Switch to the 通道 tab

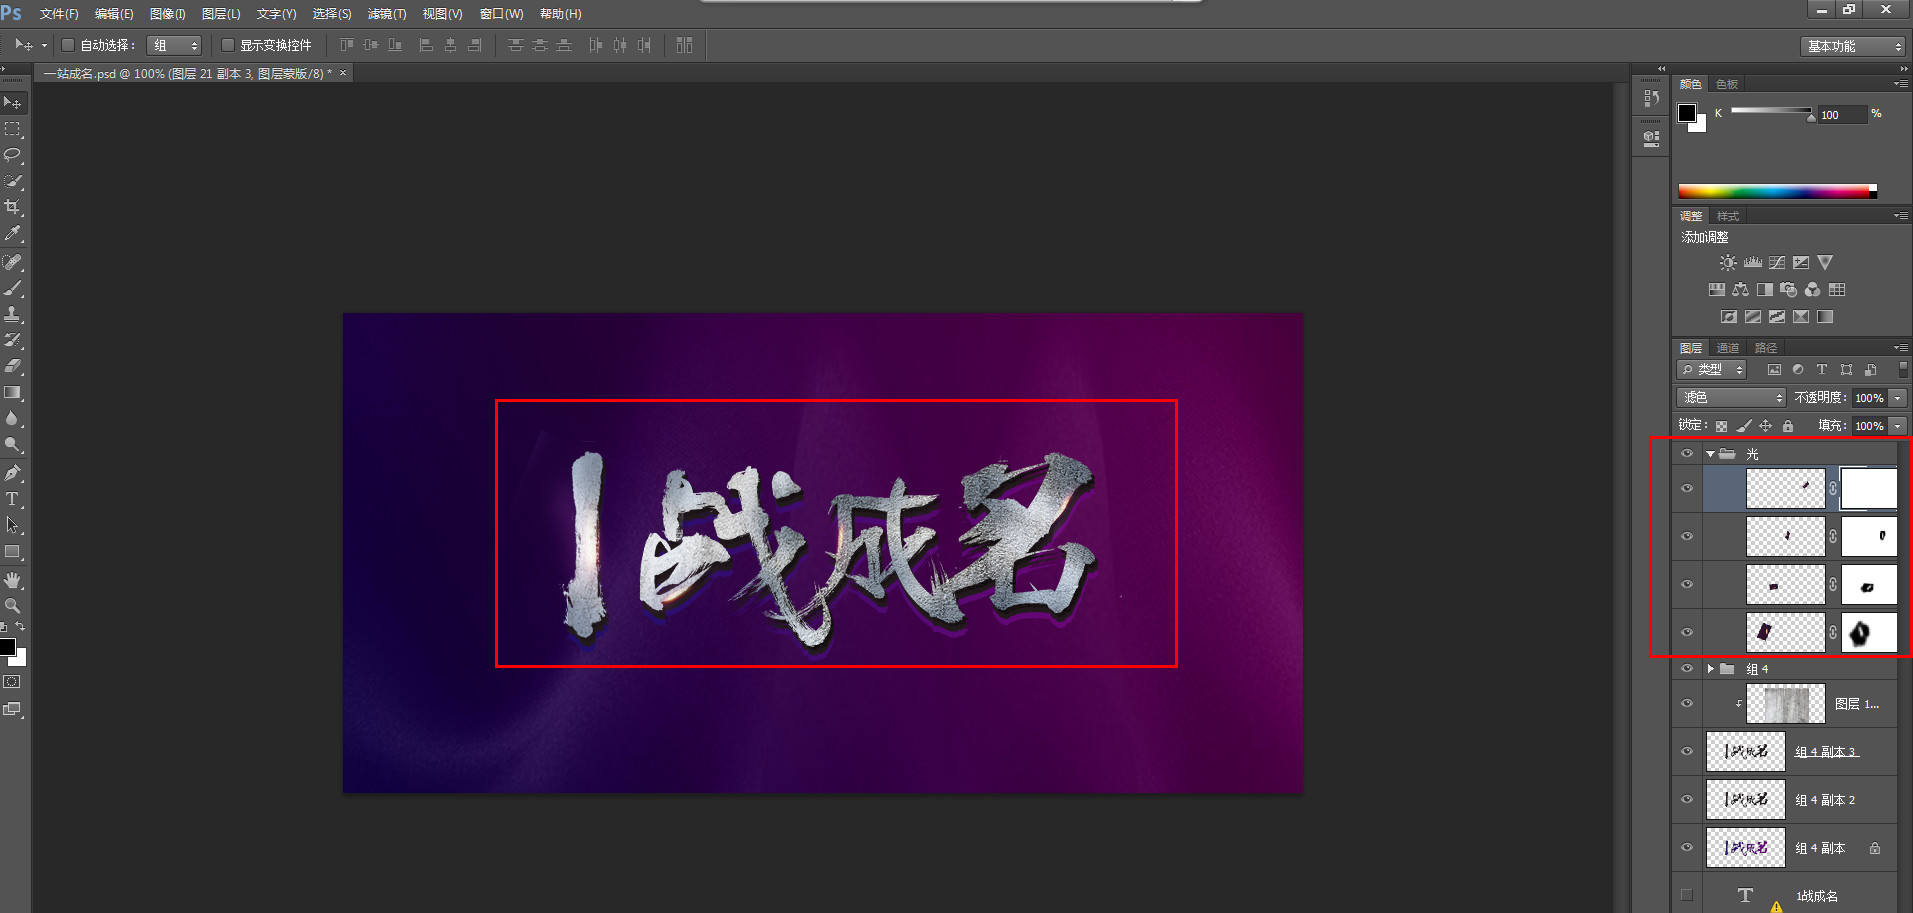click(x=1727, y=347)
